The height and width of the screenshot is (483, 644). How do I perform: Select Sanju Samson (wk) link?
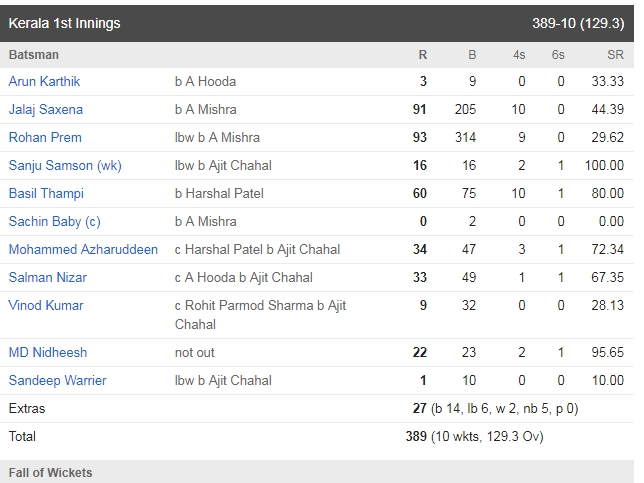click(65, 165)
